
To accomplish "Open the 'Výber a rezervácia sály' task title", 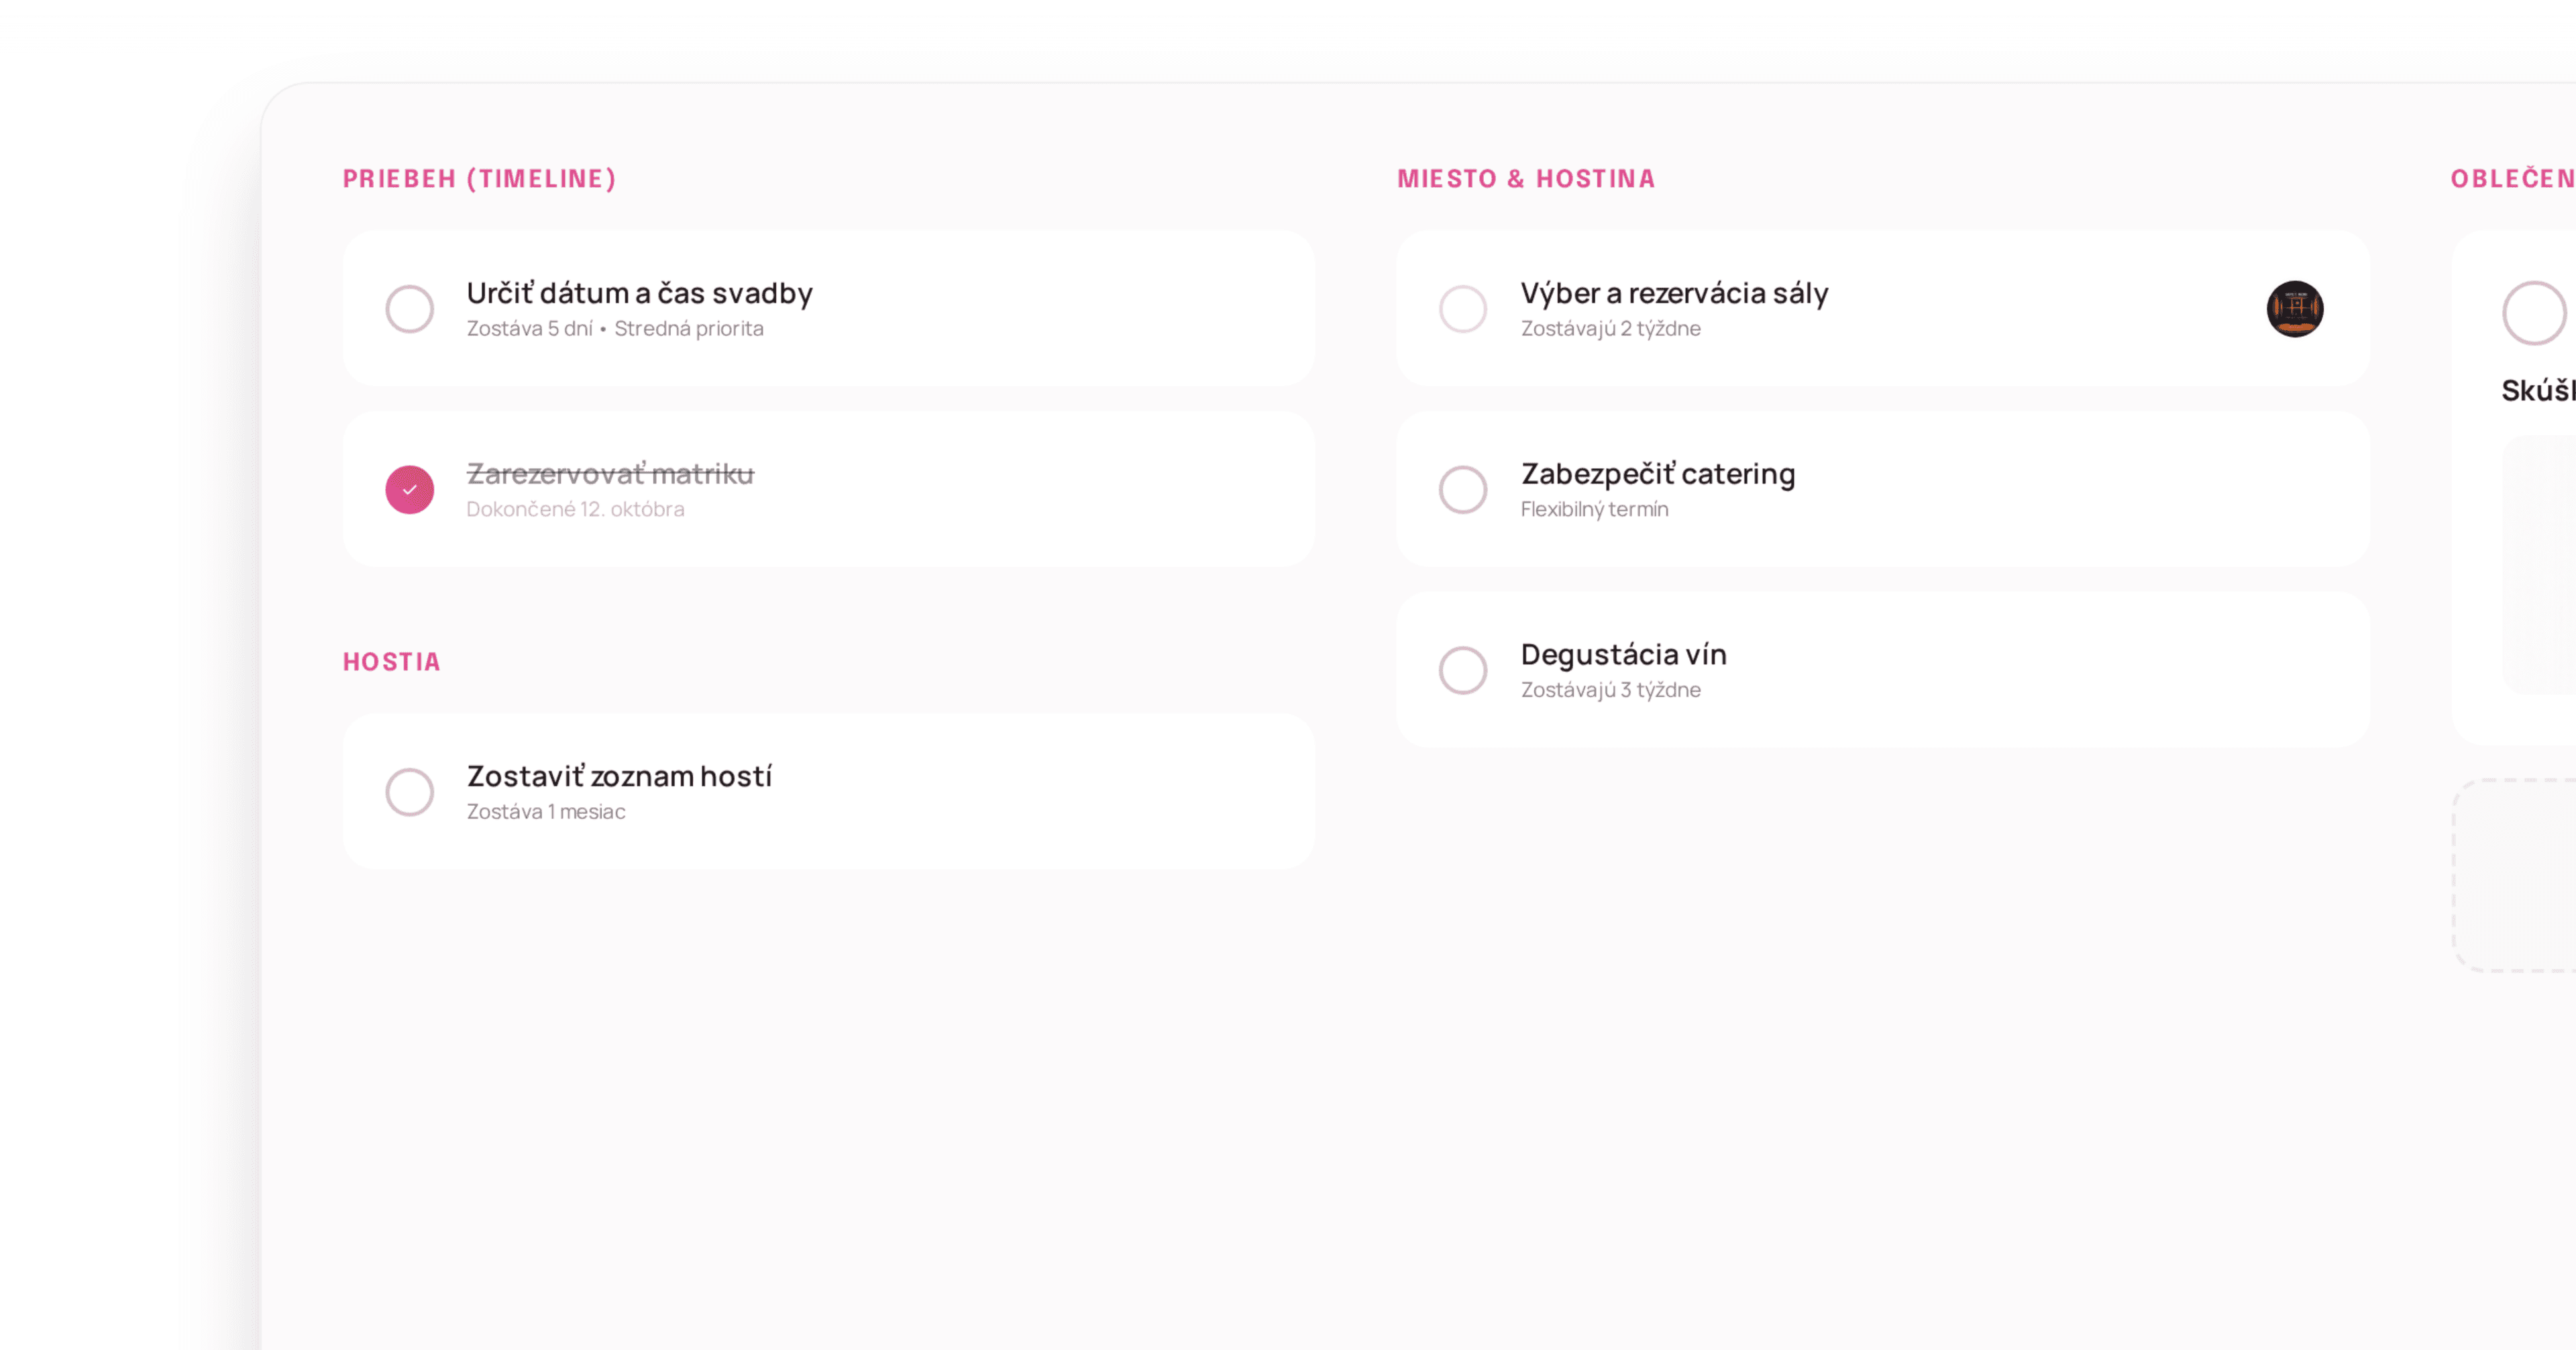I will tap(1674, 293).
